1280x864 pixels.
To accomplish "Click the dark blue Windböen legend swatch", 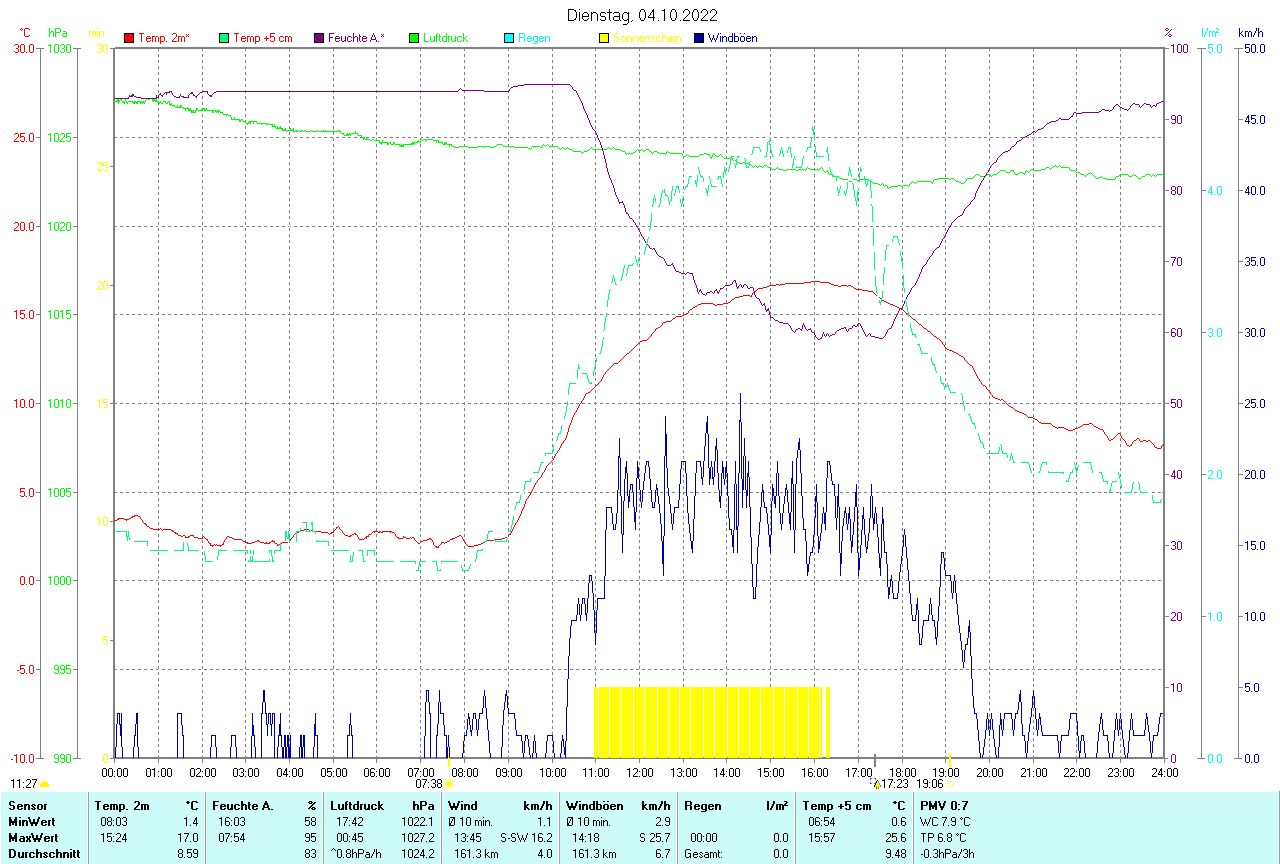I will [x=699, y=38].
